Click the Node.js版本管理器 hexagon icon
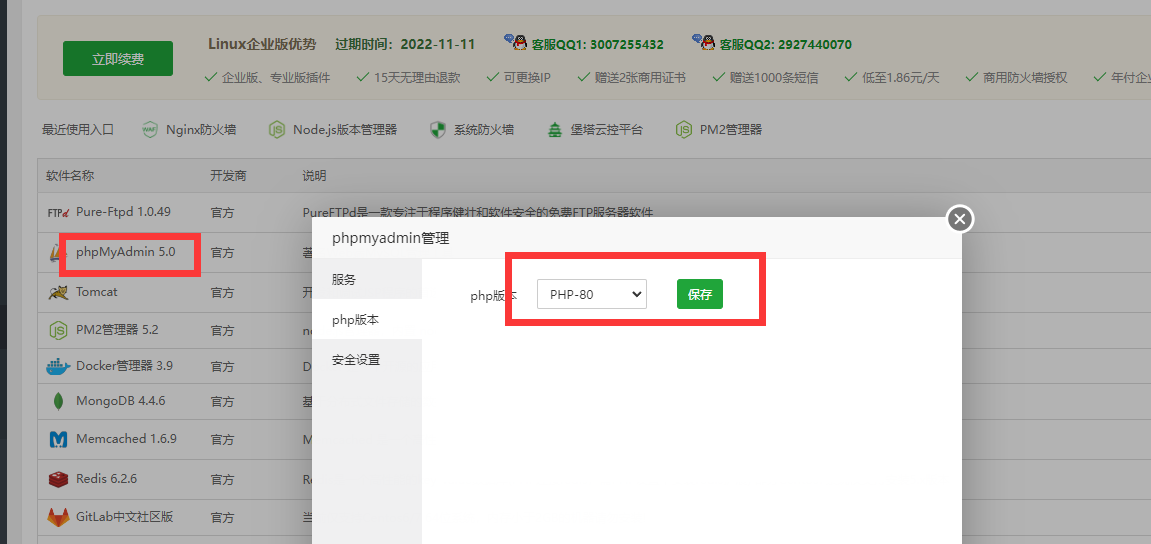Image resolution: width=1151 pixels, height=544 pixels. coord(277,130)
